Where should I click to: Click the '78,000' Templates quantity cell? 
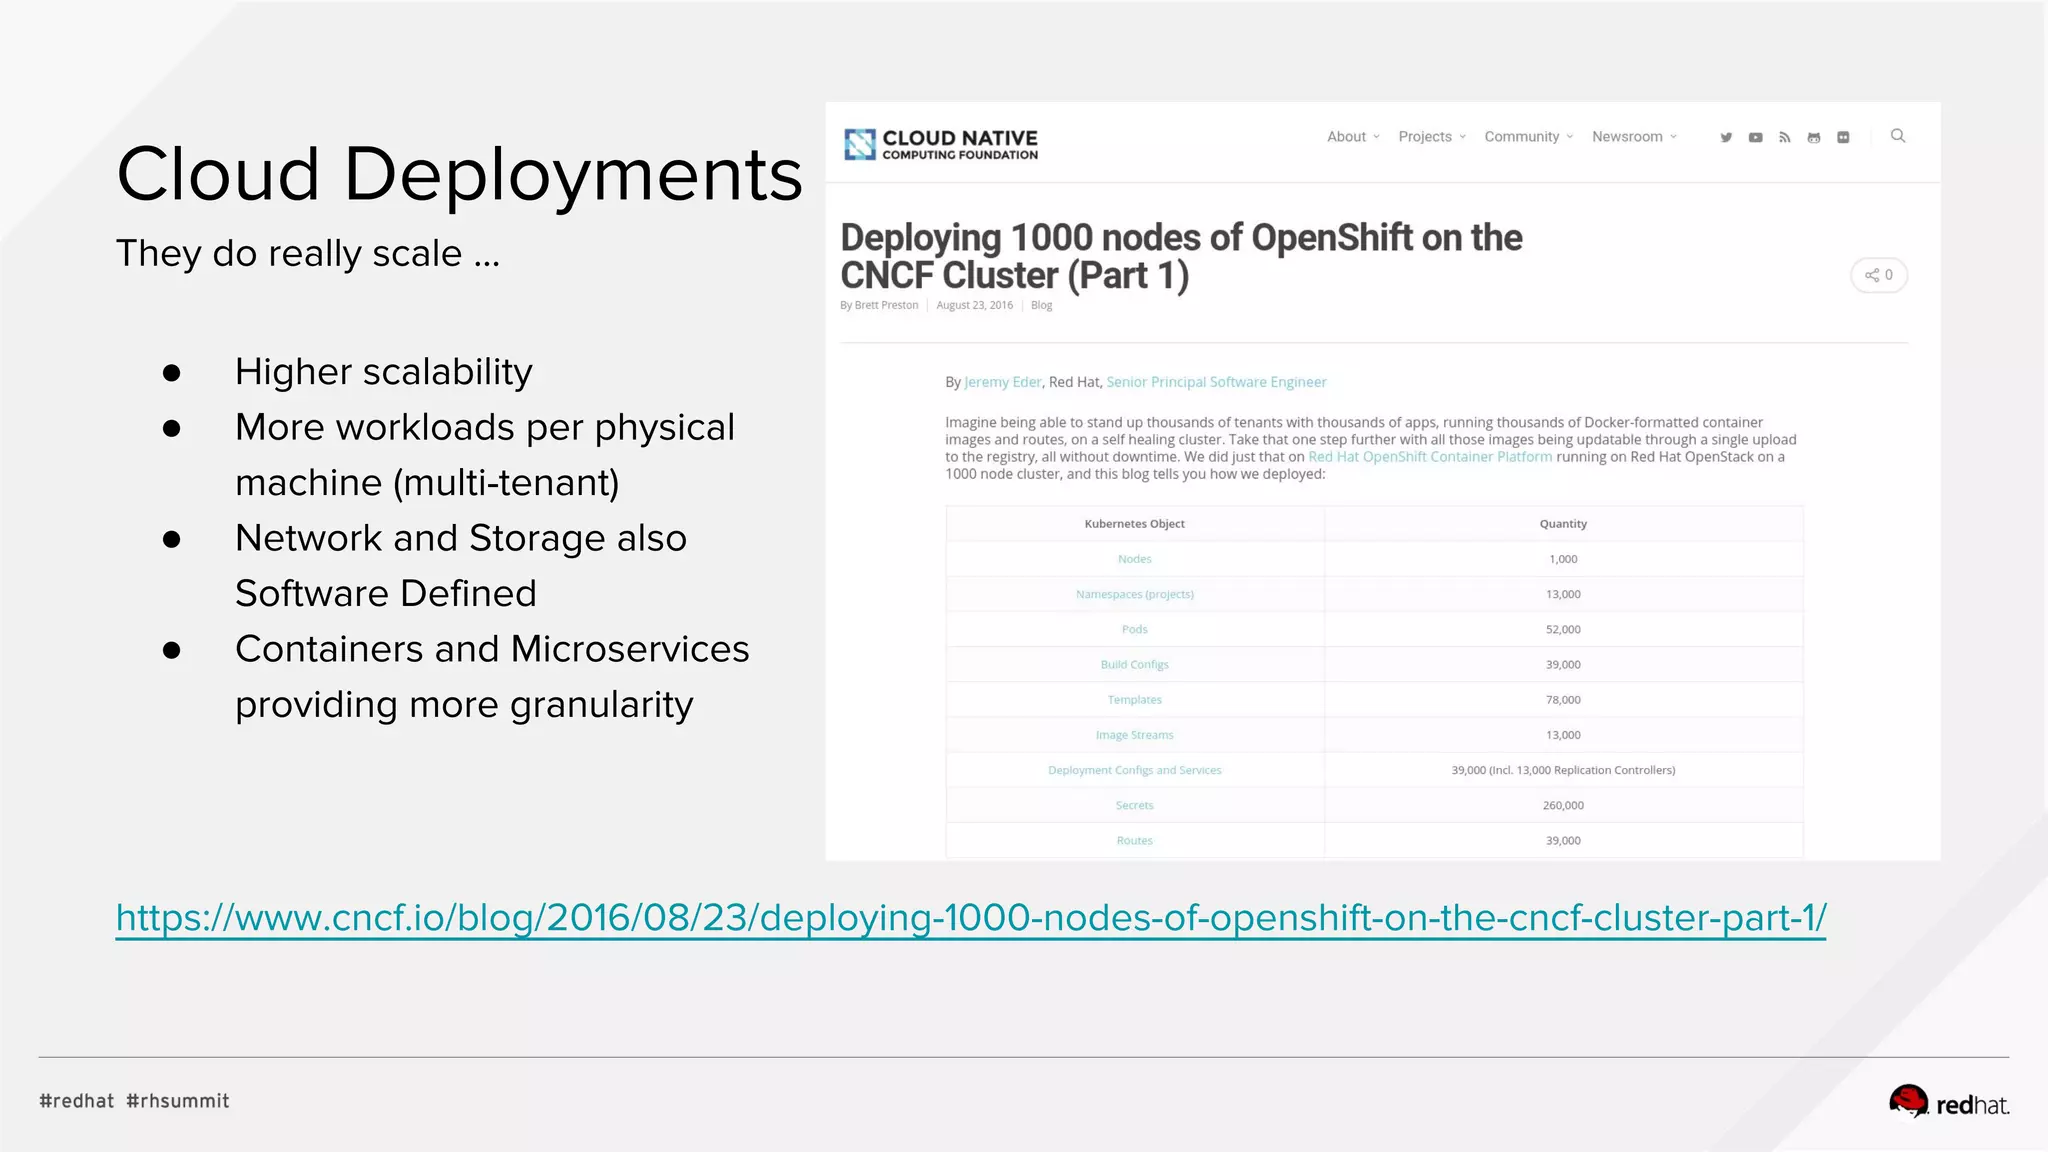(x=1563, y=699)
